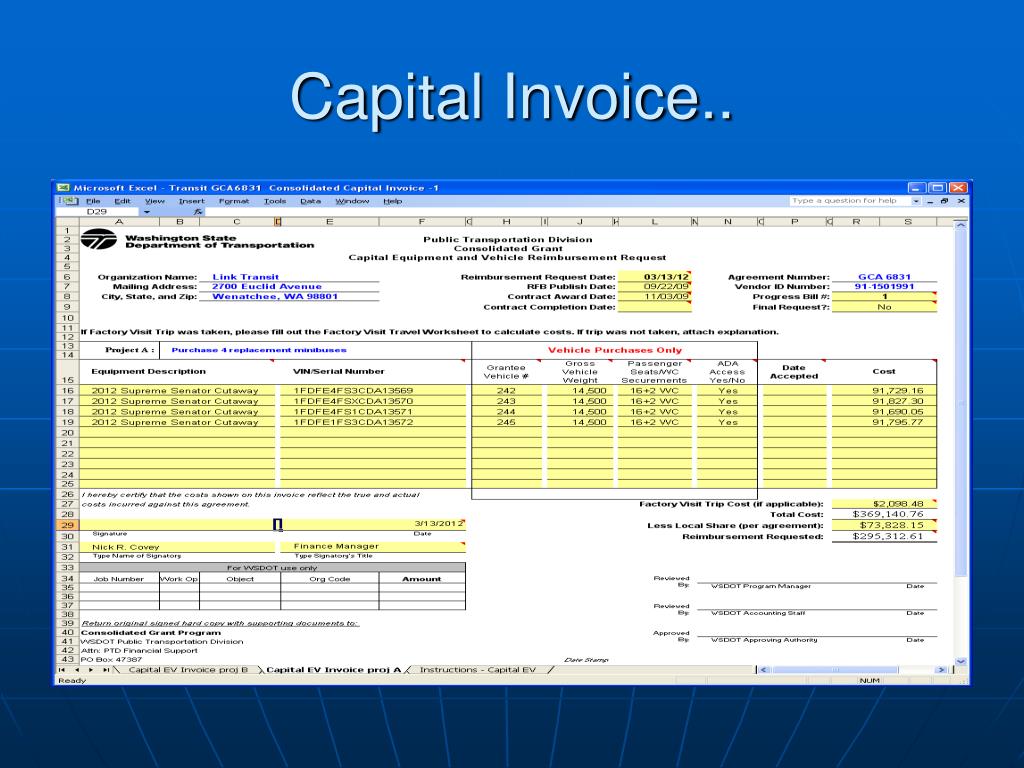The height and width of the screenshot is (768, 1024).
Task: Open the Format menu
Action: coord(234,201)
